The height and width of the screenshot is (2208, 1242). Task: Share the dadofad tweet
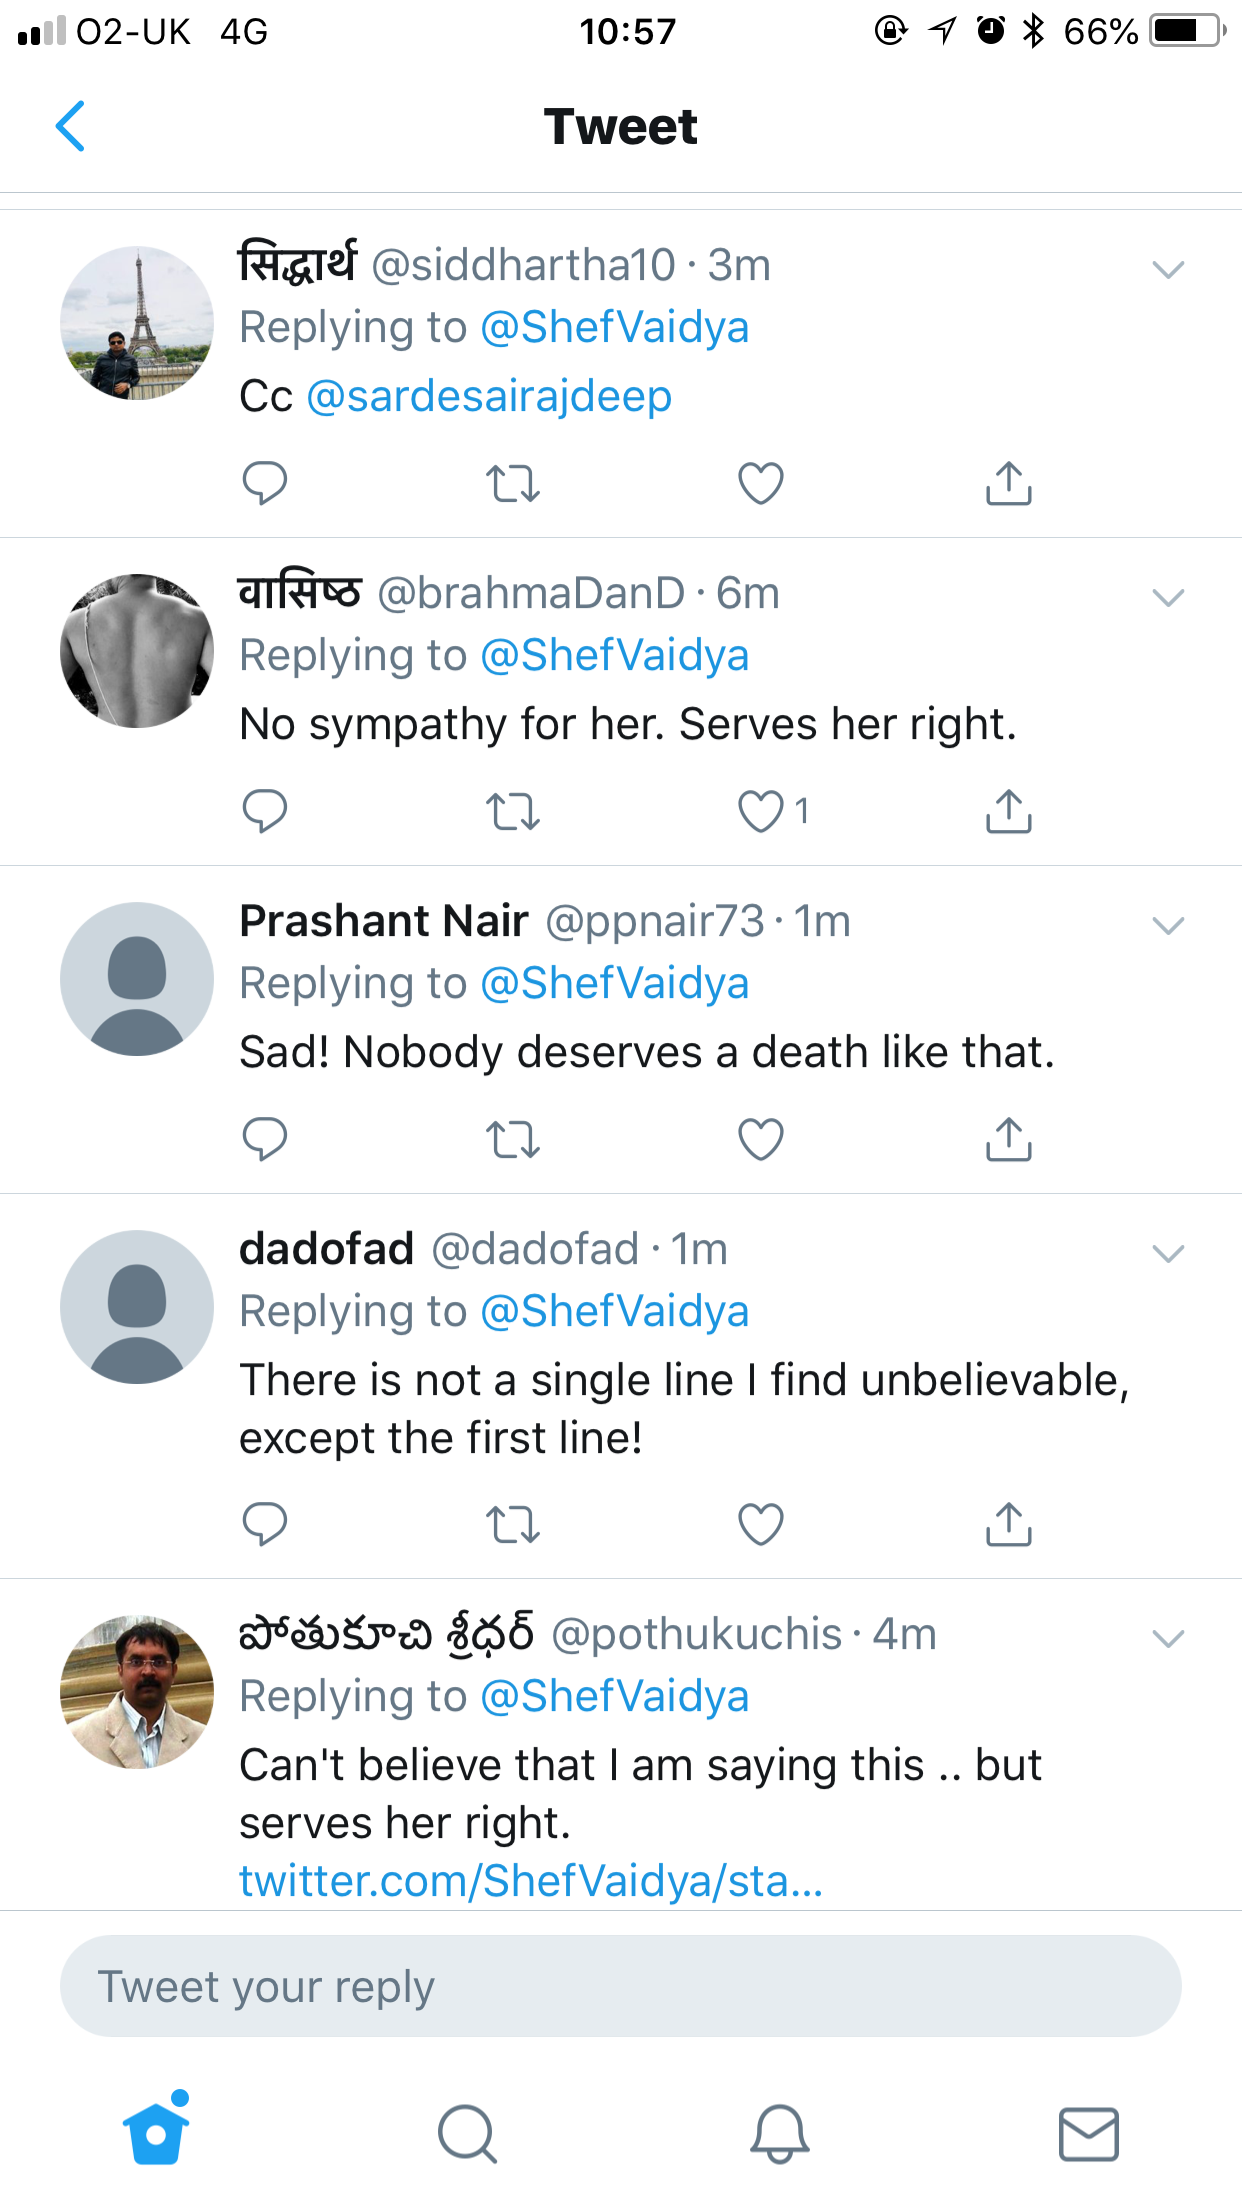click(1008, 1524)
